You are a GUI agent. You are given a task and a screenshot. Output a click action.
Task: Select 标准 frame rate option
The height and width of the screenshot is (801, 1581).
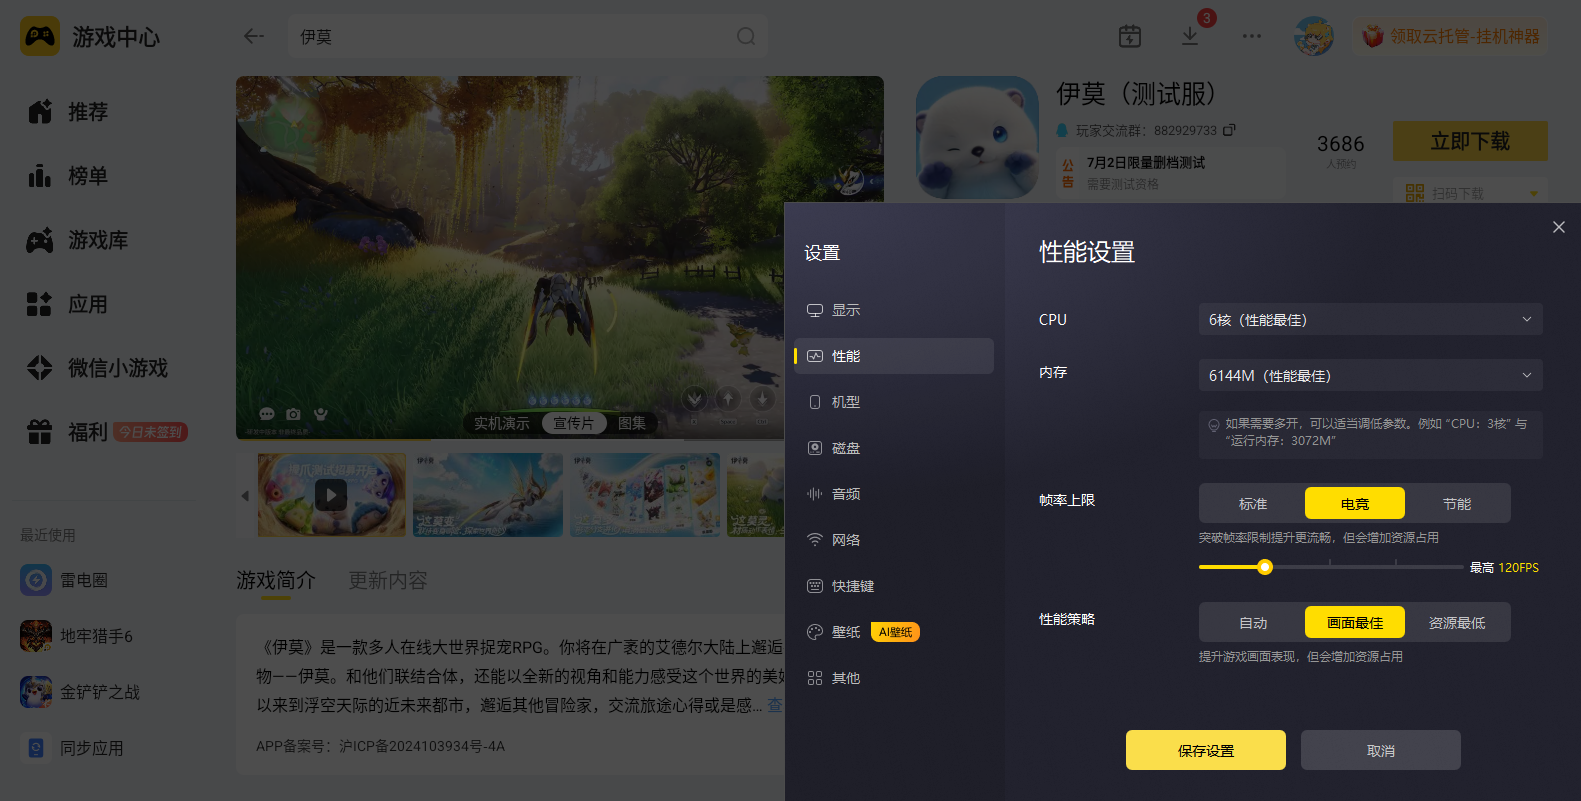pos(1253,504)
